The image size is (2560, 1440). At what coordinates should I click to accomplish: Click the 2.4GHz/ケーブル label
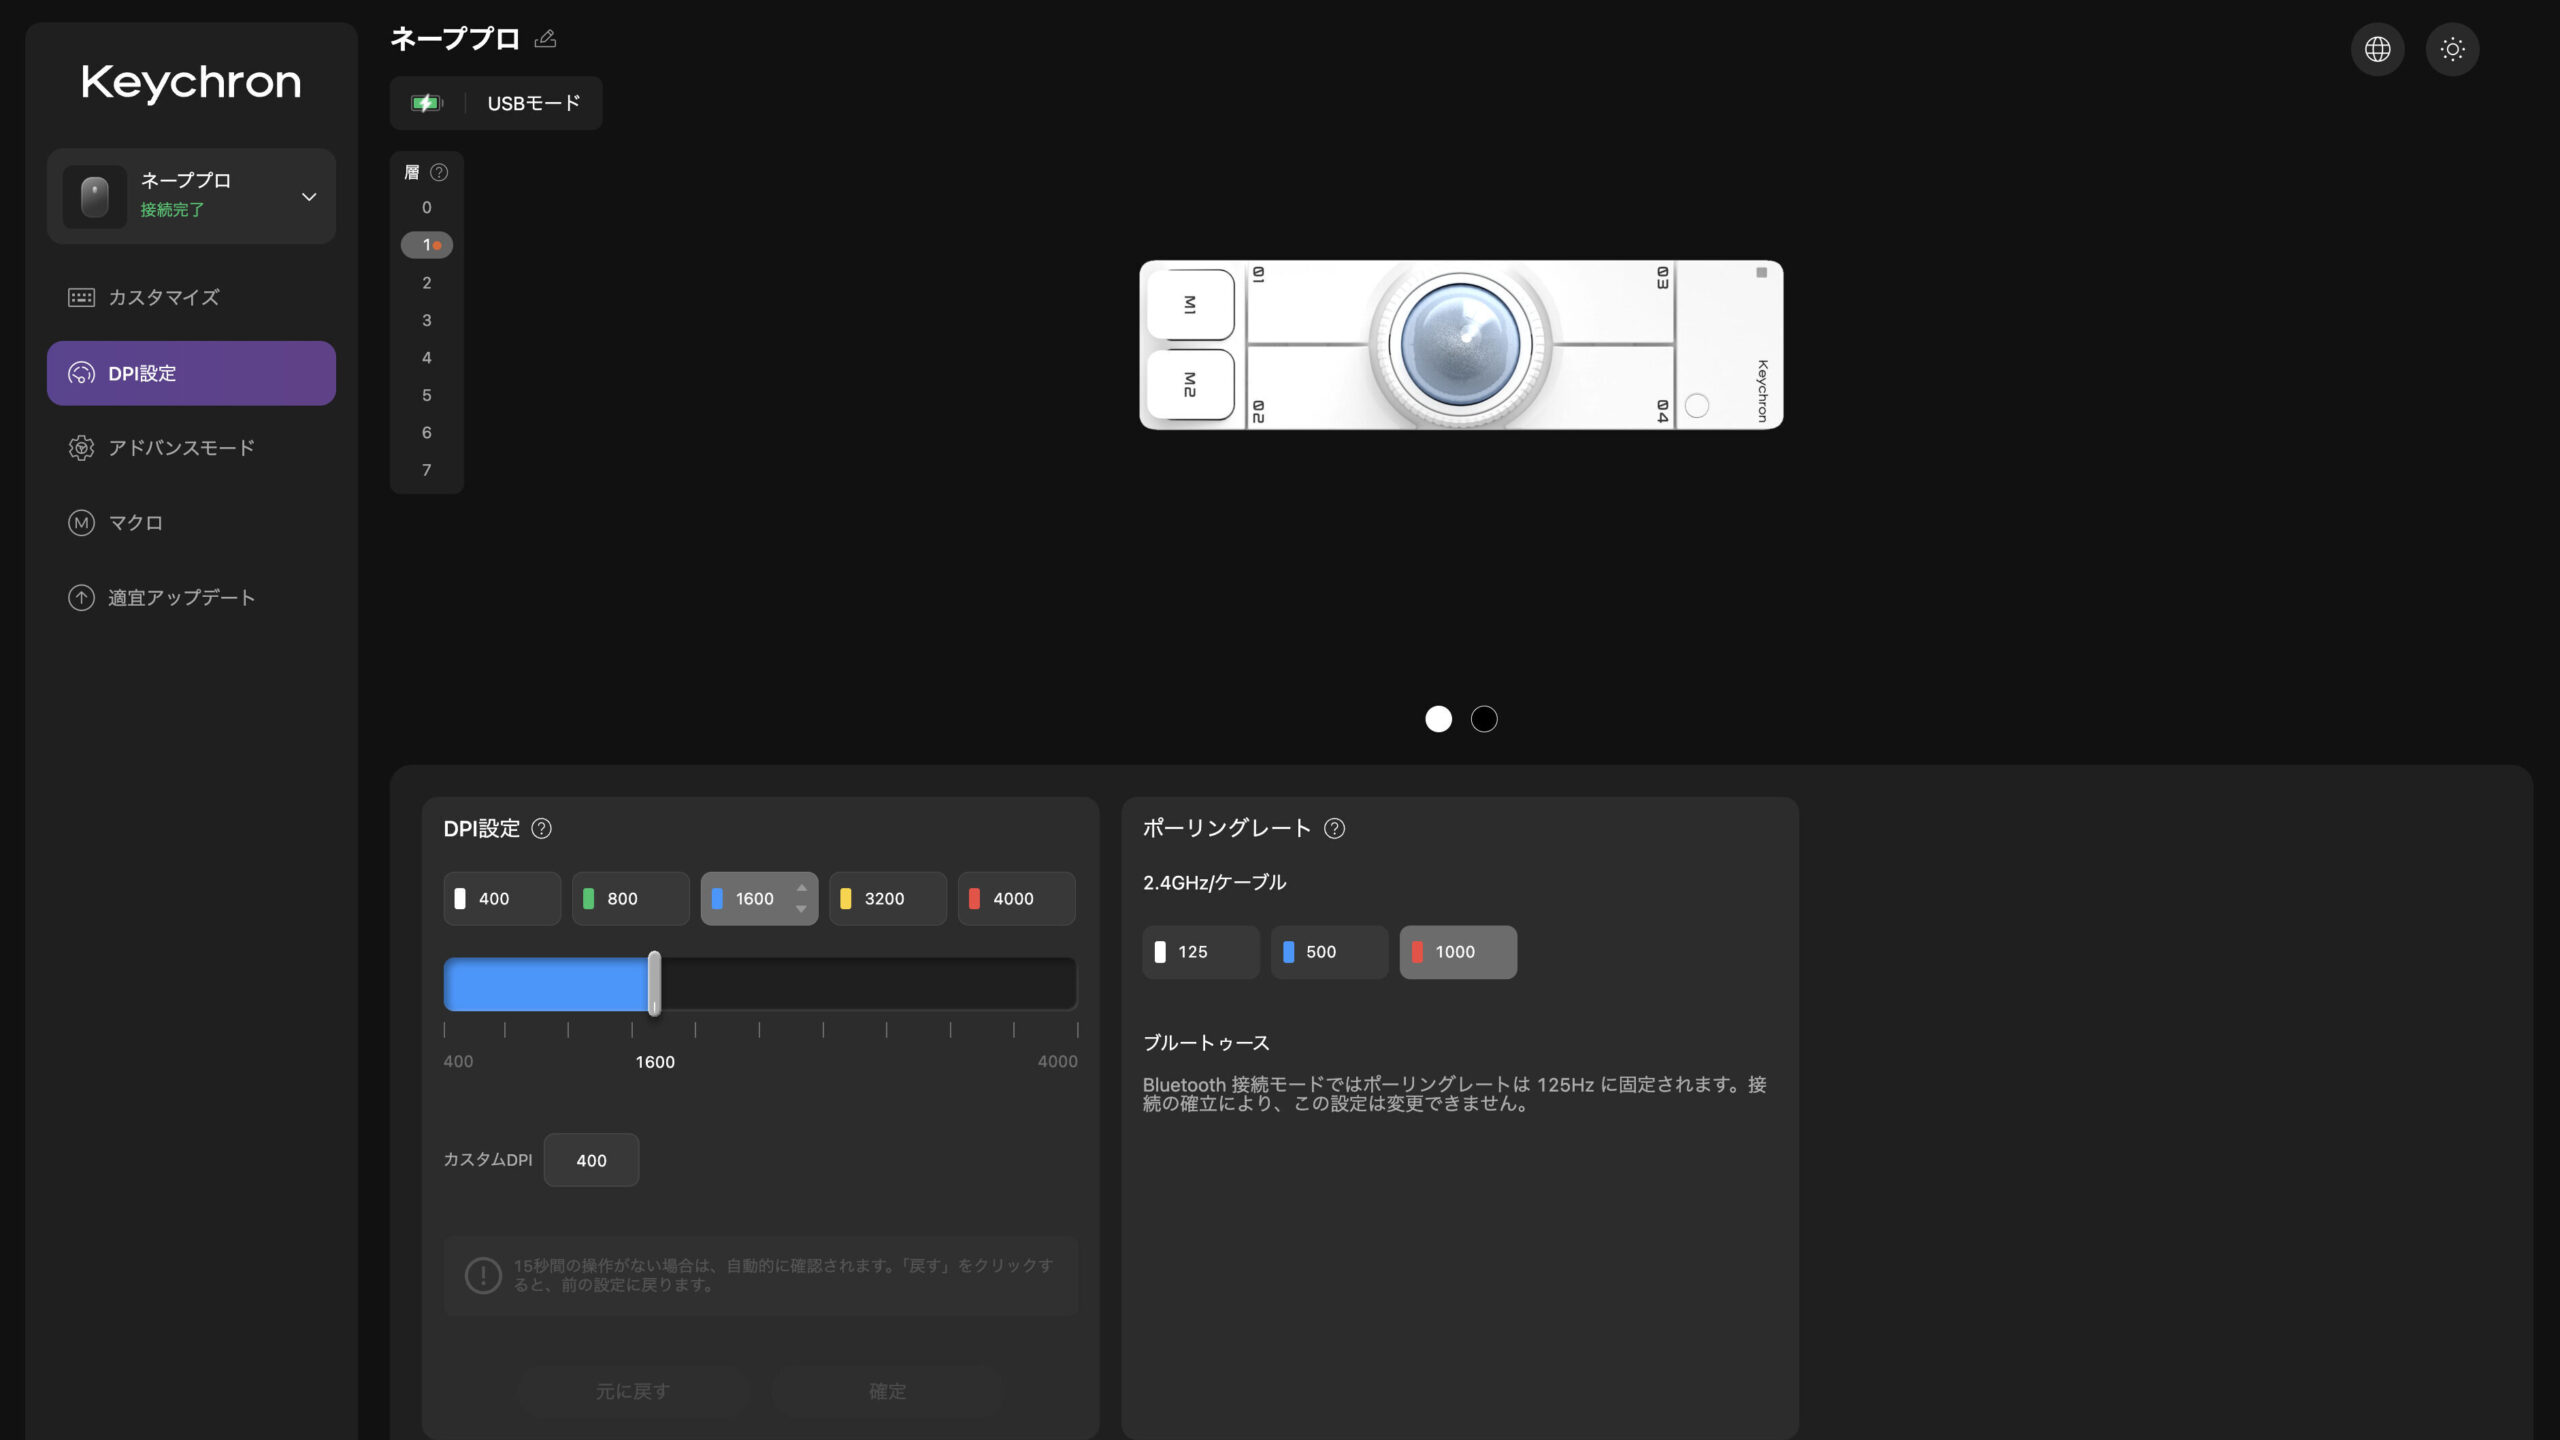click(x=1215, y=882)
